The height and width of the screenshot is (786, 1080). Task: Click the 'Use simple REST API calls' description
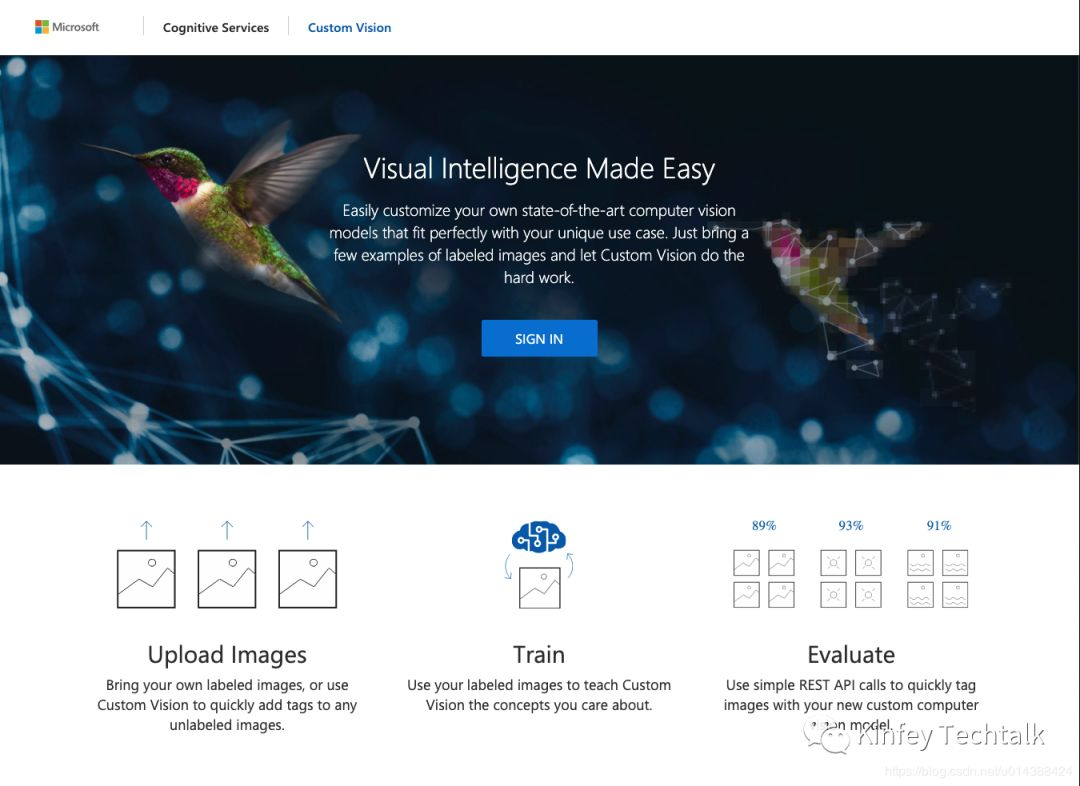click(x=851, y=705)
